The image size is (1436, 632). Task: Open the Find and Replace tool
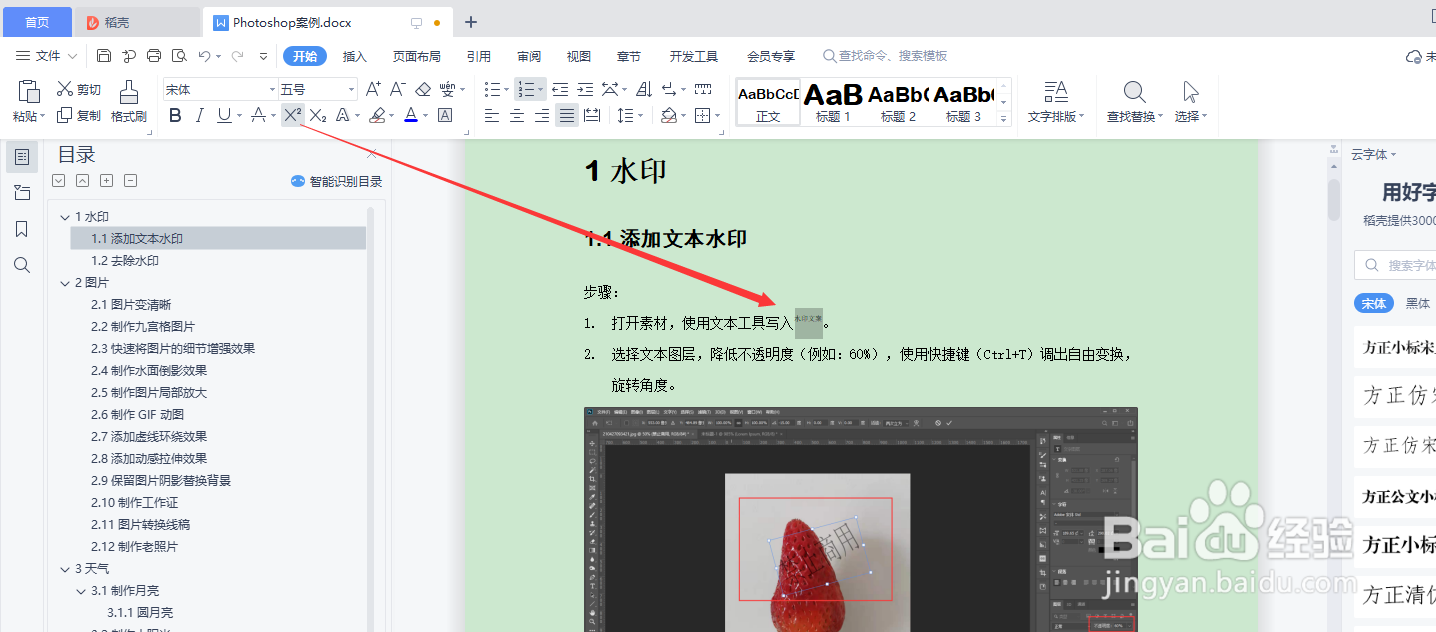click(1133, 100)
